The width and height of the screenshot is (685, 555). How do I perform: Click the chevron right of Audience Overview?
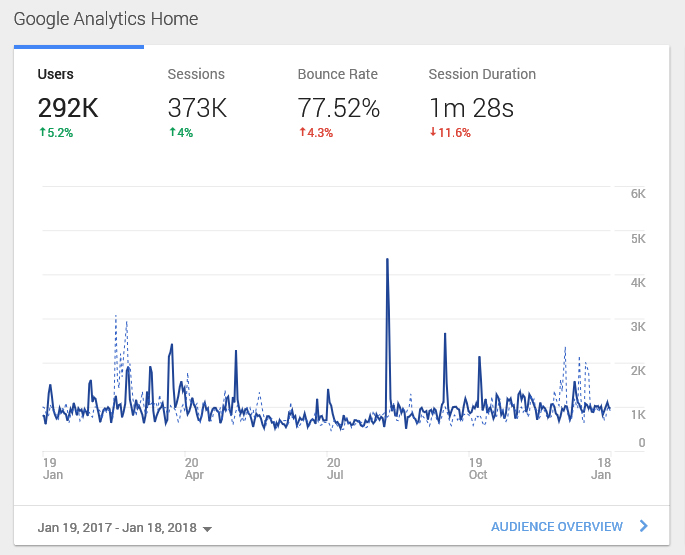point(643,526)
